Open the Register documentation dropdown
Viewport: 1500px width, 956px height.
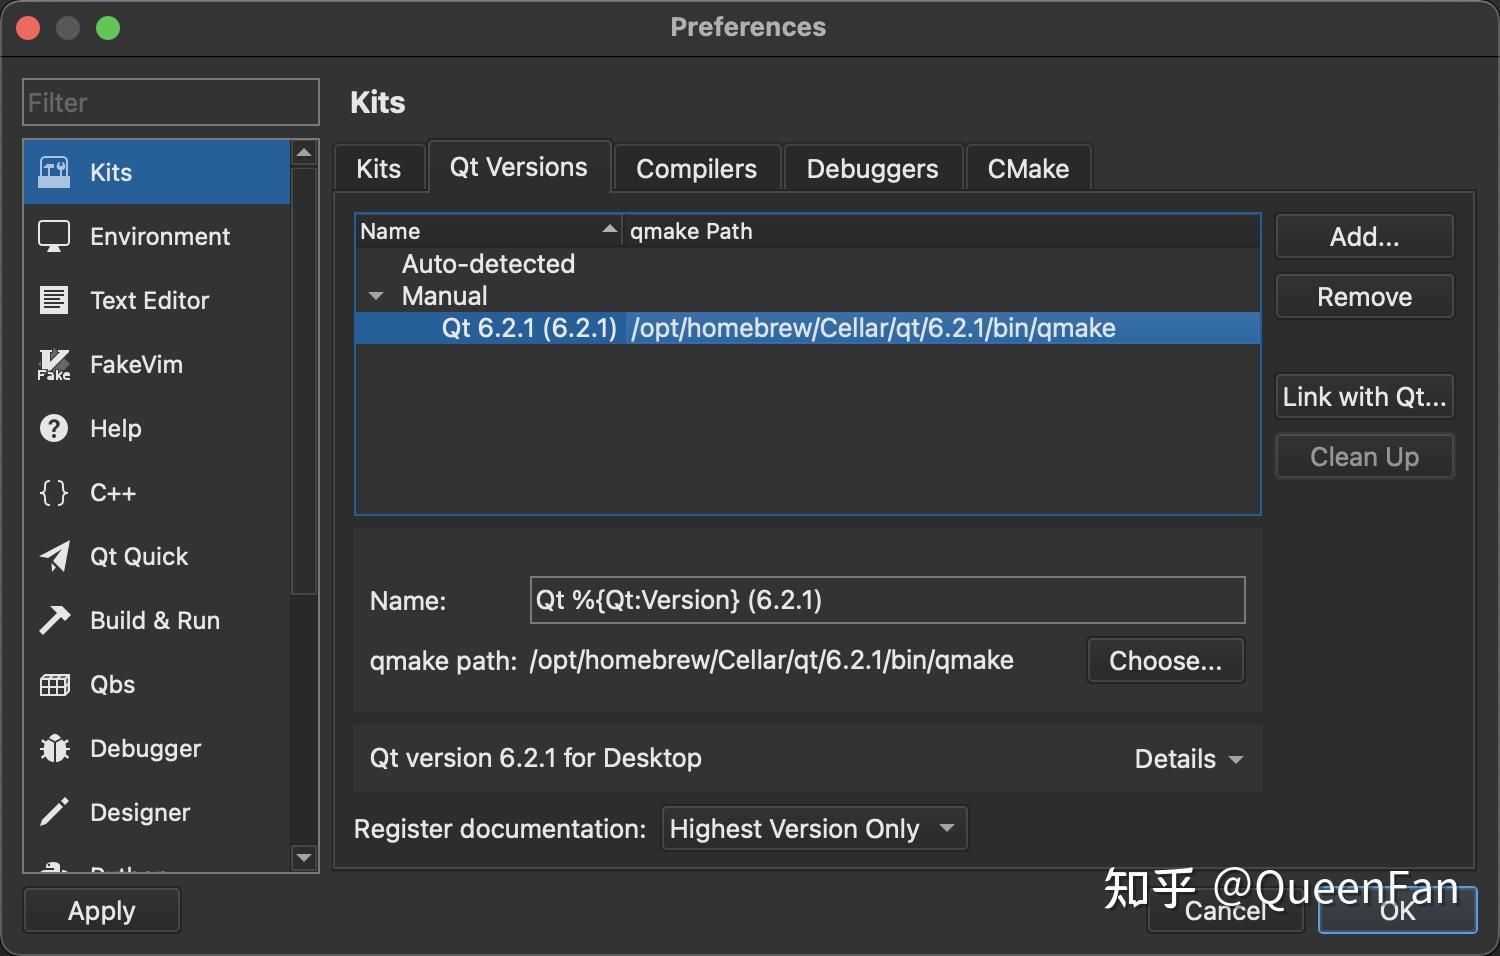click(x=813, y=828)
